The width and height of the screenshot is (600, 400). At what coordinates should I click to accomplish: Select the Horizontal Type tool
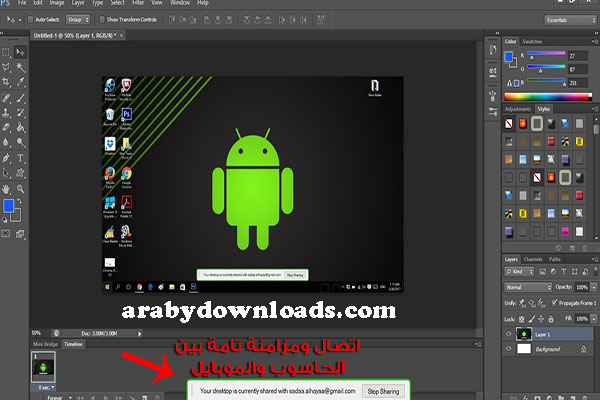click(21, 158)
